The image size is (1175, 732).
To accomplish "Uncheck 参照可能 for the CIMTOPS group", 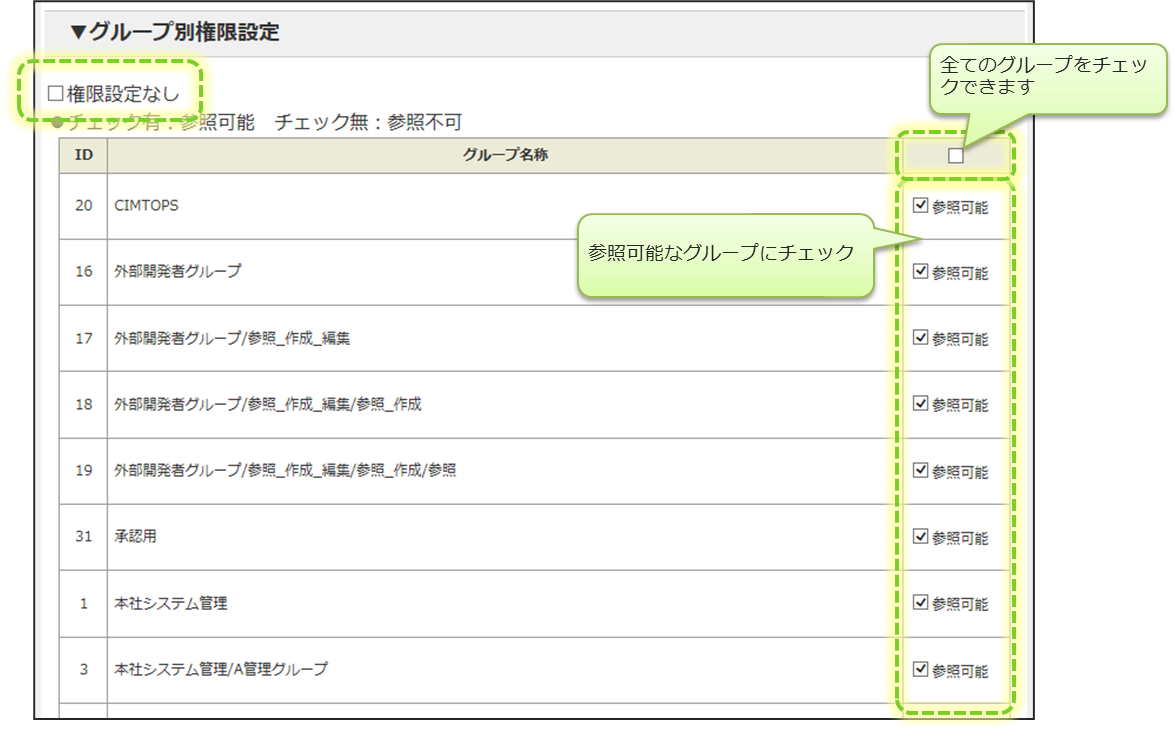I will point(921,206).
